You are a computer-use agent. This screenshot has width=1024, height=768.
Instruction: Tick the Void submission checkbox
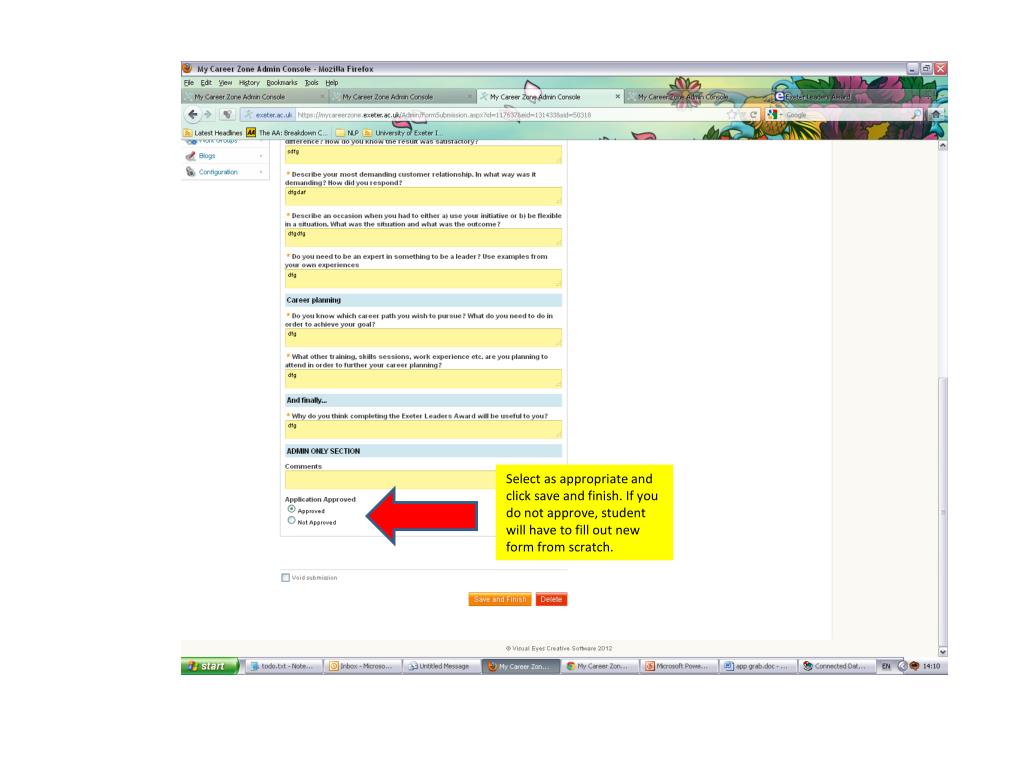[x=285, y=577]
